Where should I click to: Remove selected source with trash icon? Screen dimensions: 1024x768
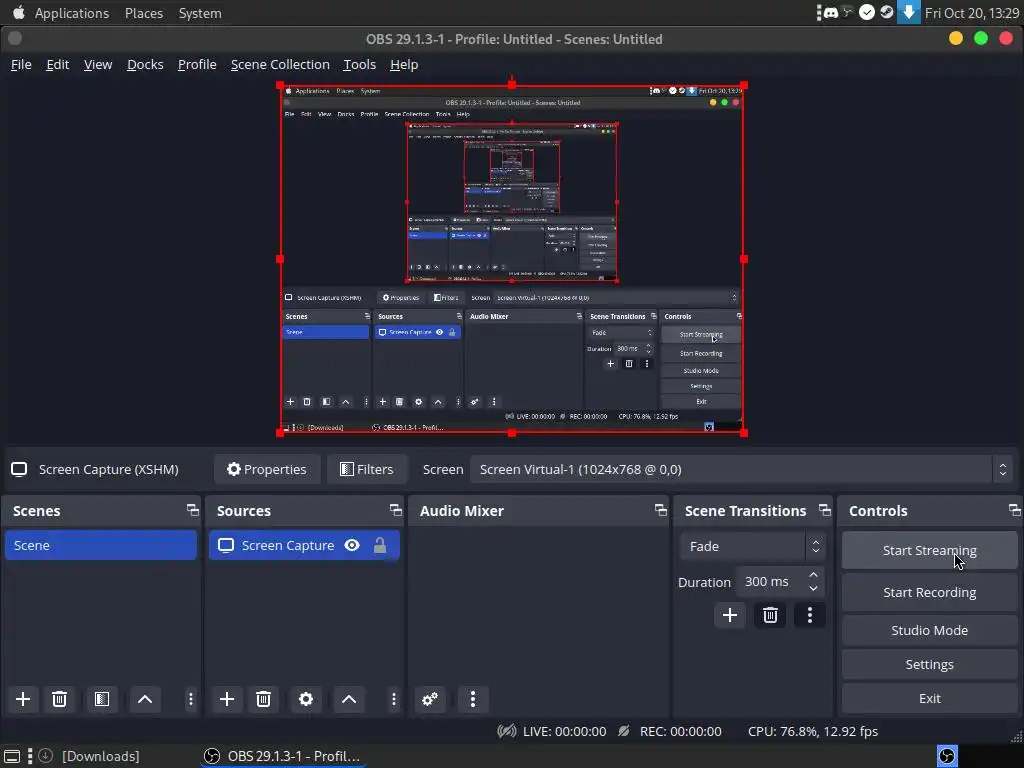263,699
